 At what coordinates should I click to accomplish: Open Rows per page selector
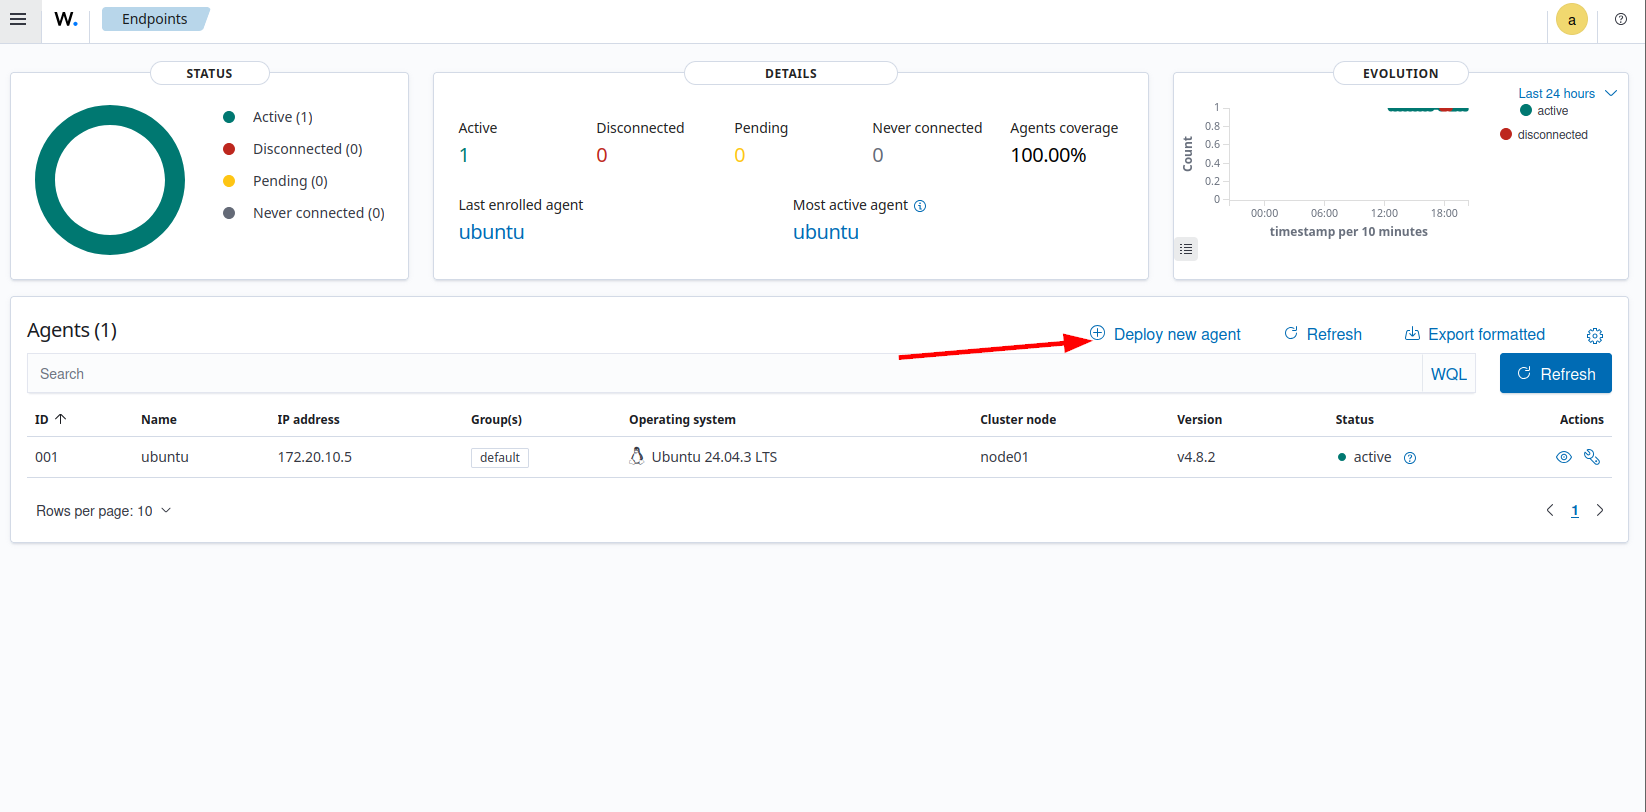[104, 511]
